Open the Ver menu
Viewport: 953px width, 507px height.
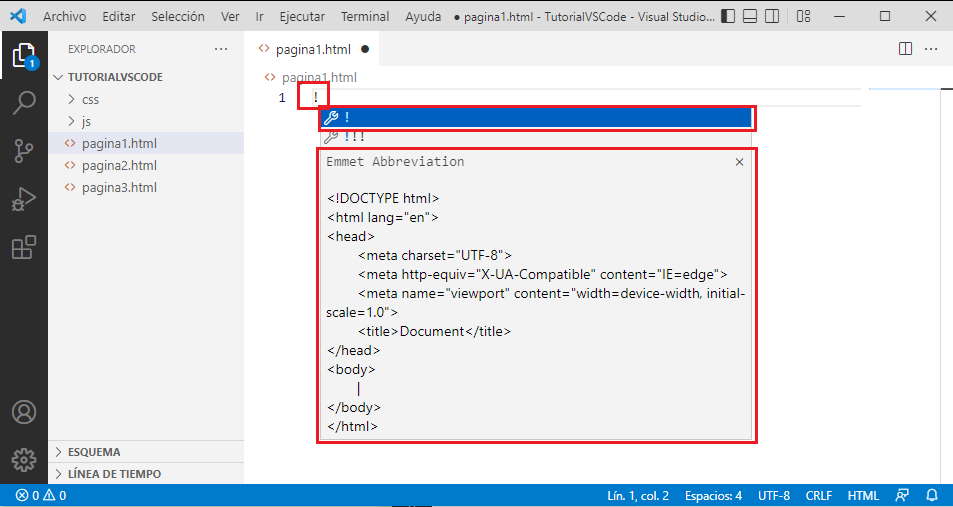(x=230, y=16)
